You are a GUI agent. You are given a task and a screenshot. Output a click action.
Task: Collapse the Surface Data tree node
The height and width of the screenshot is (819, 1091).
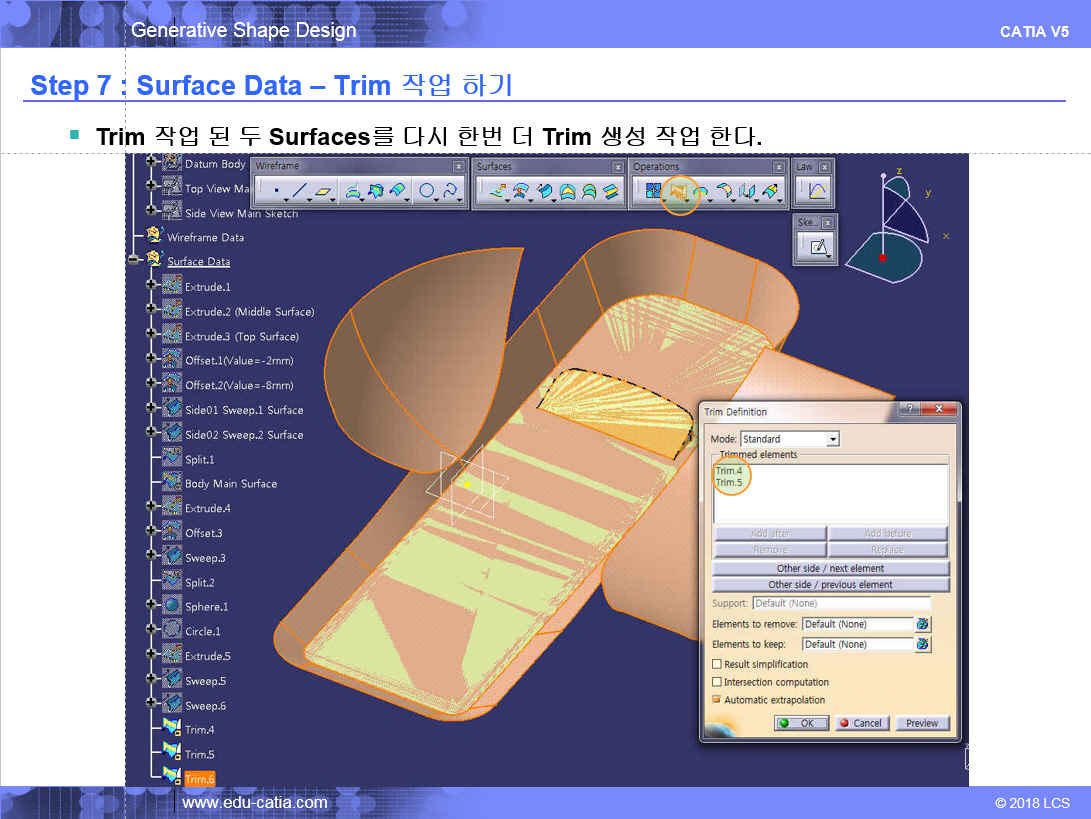click(x=133, y=260)
